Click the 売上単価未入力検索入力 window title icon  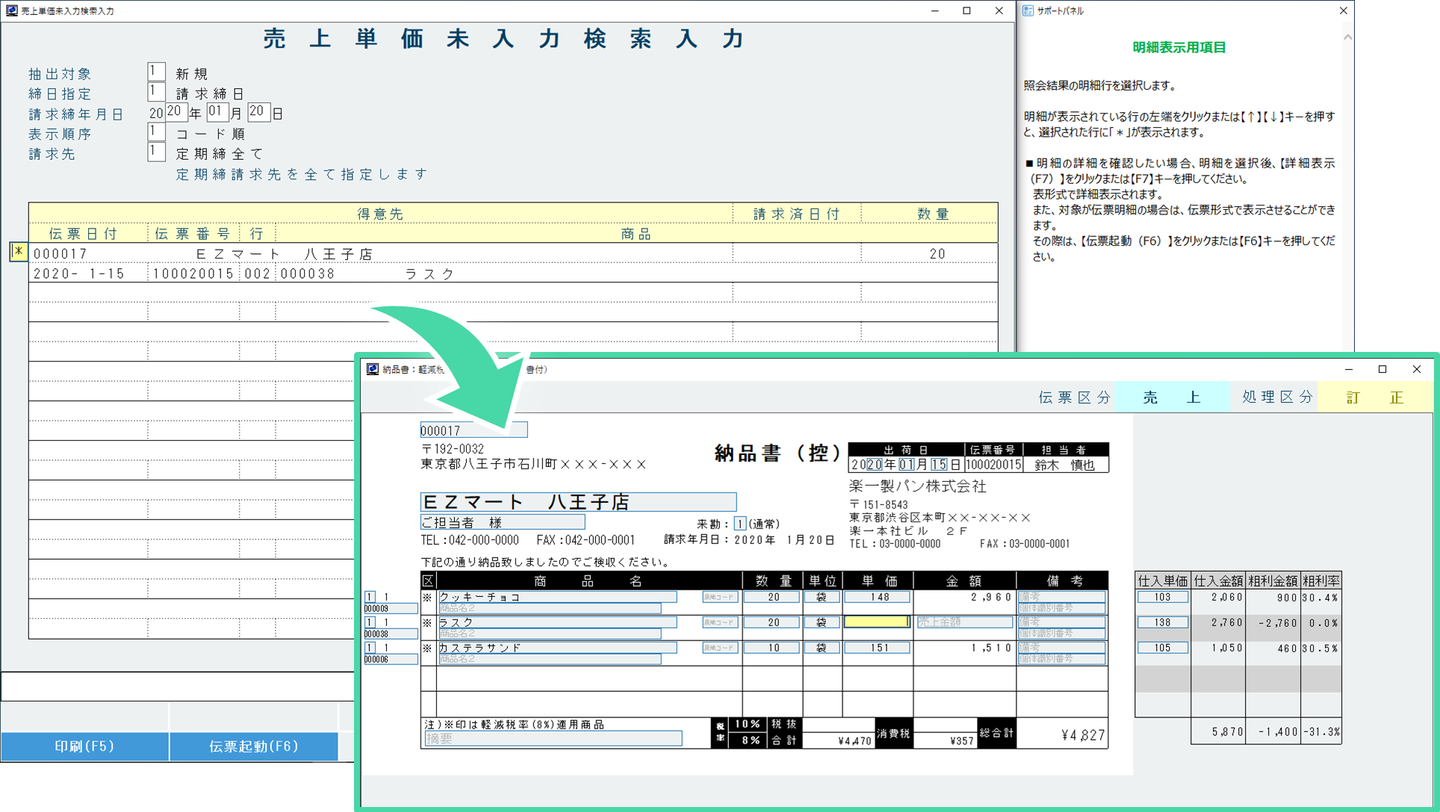click(11, 11)
